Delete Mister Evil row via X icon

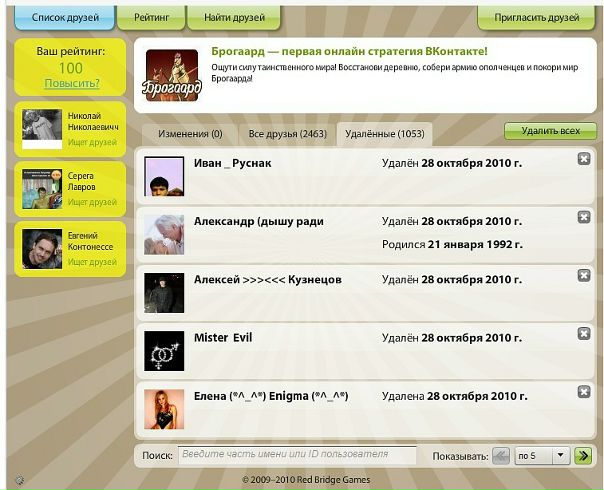point(584,332)
